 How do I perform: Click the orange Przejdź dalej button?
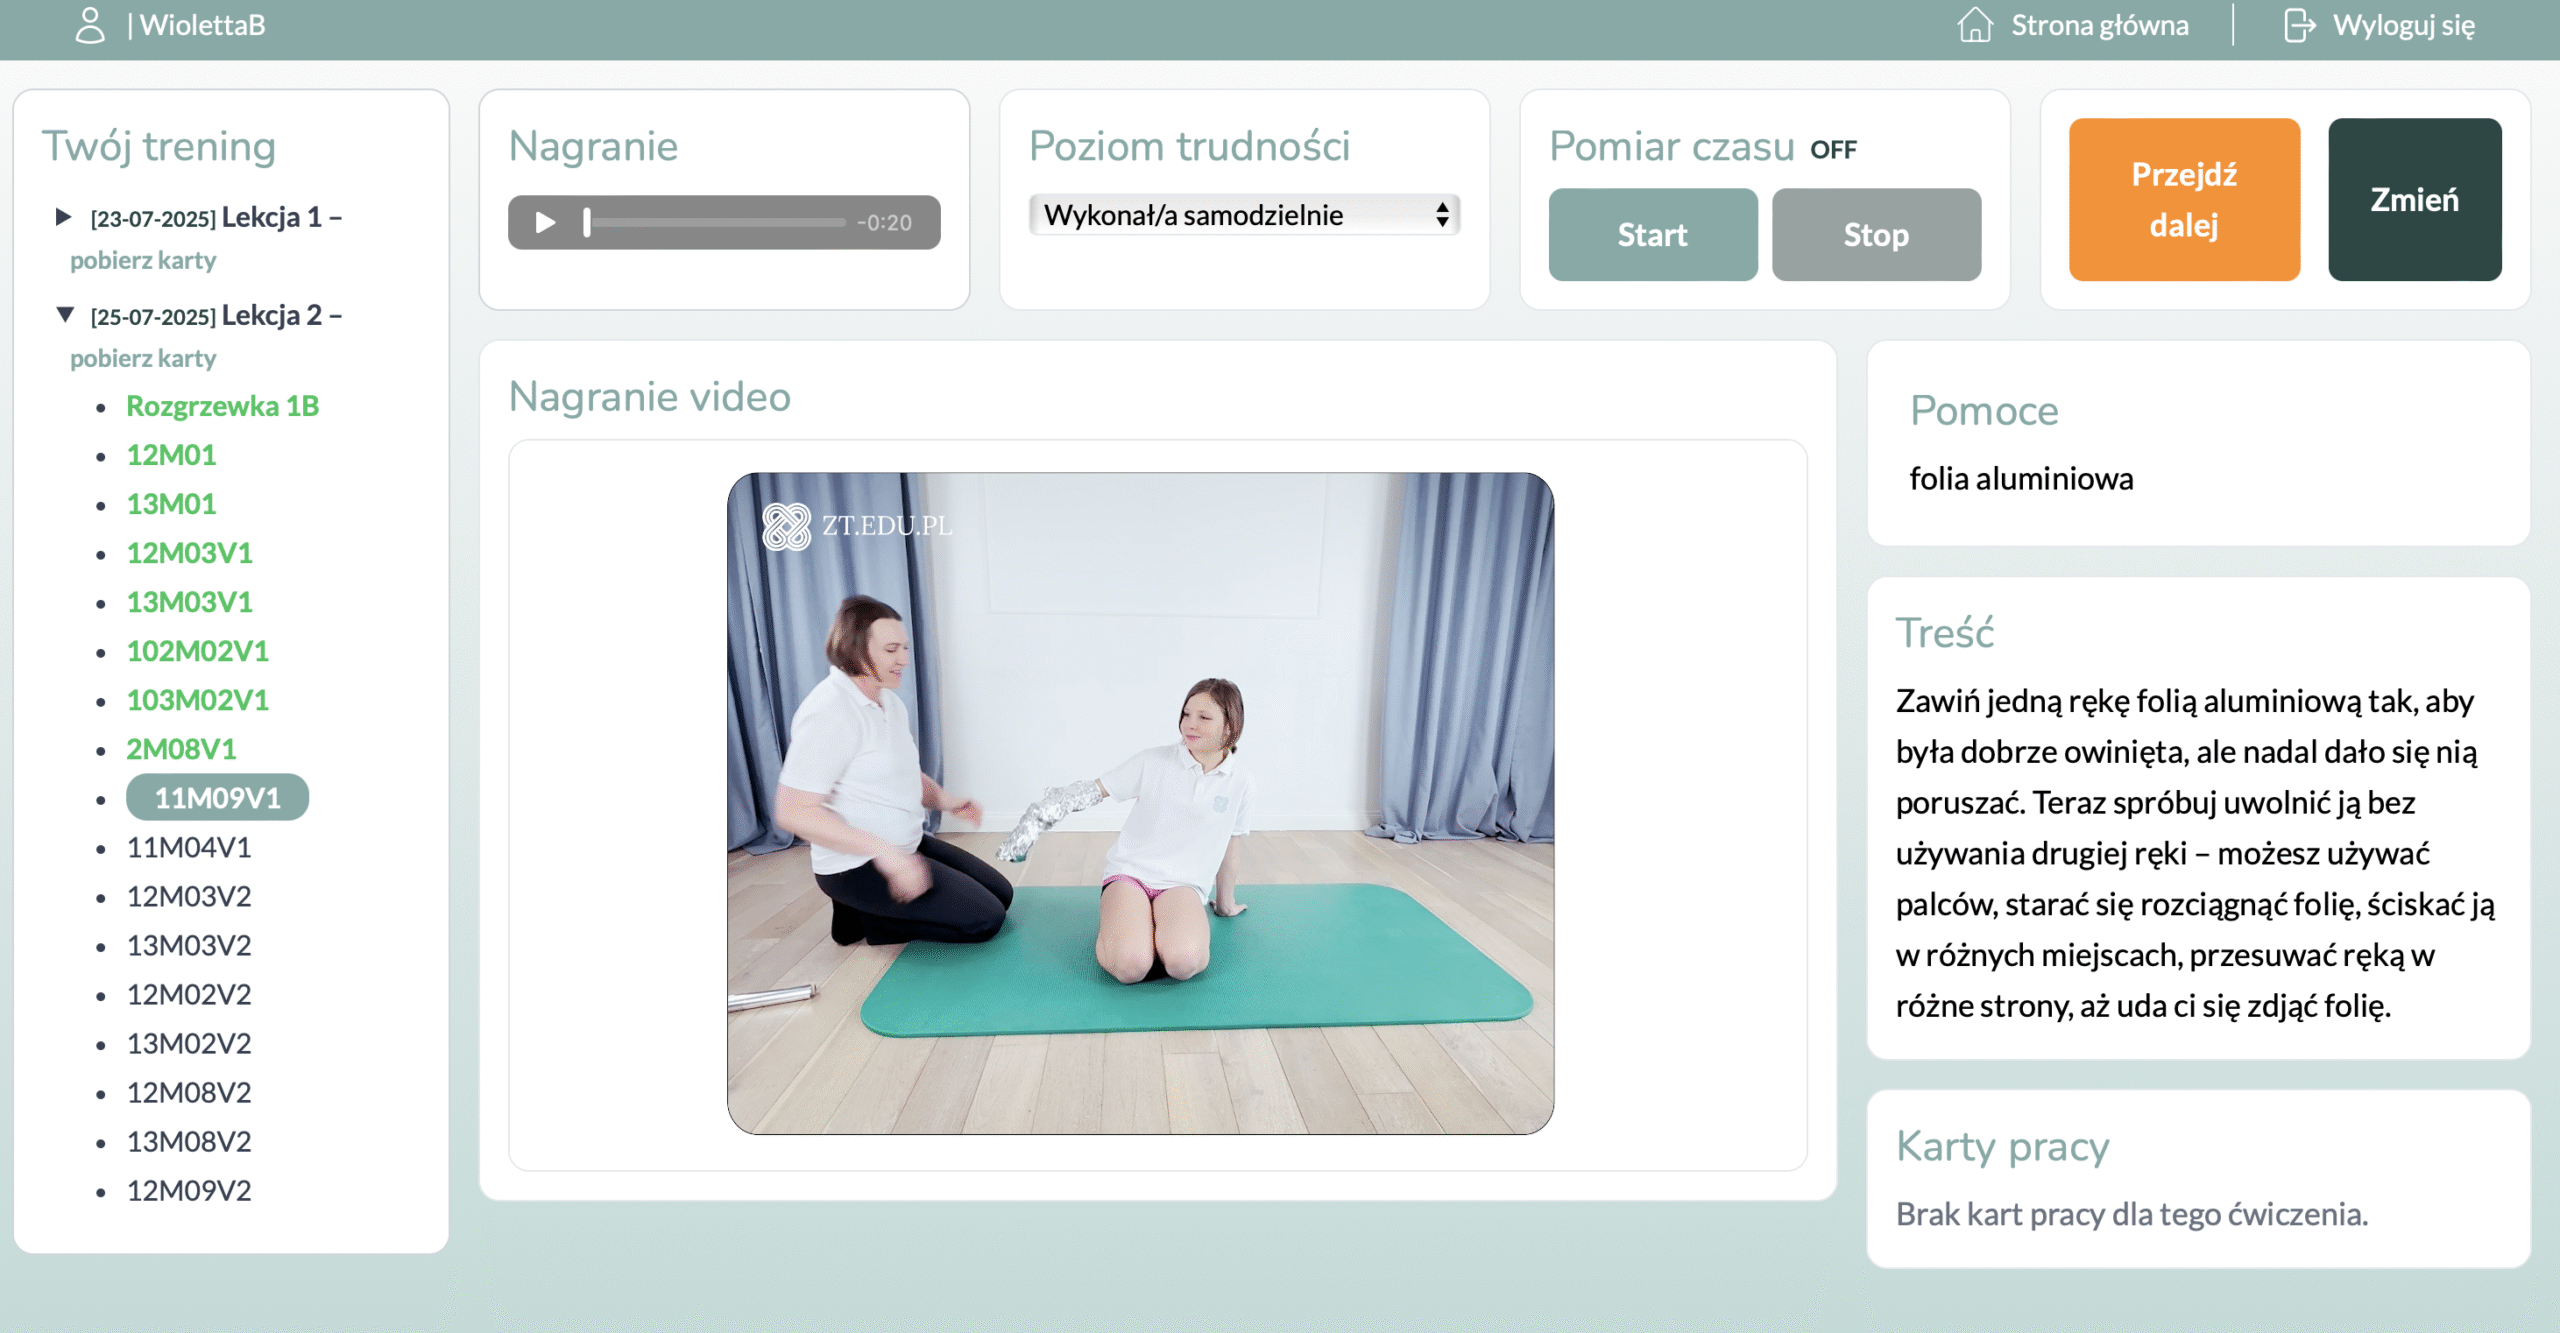click(x=2184, y=200)
